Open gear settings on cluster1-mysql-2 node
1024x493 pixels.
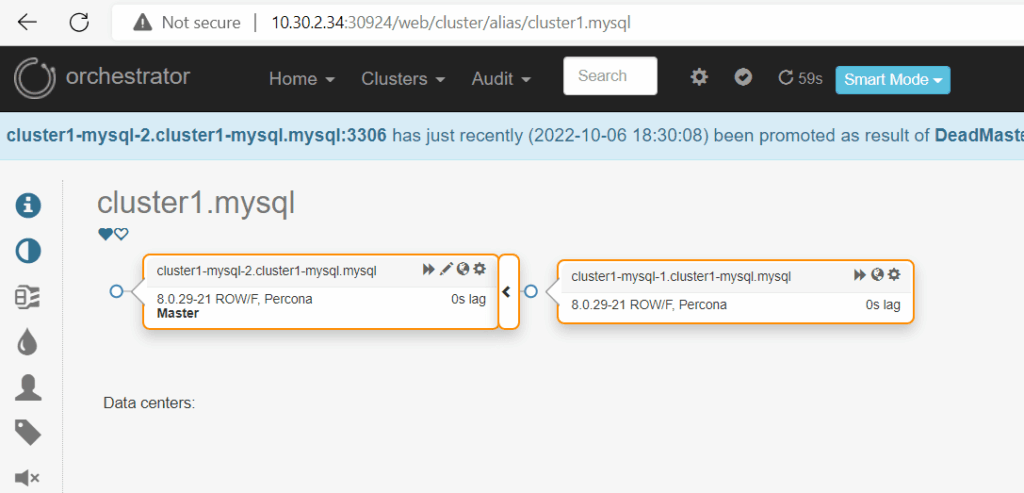click(x=480, y=268)
